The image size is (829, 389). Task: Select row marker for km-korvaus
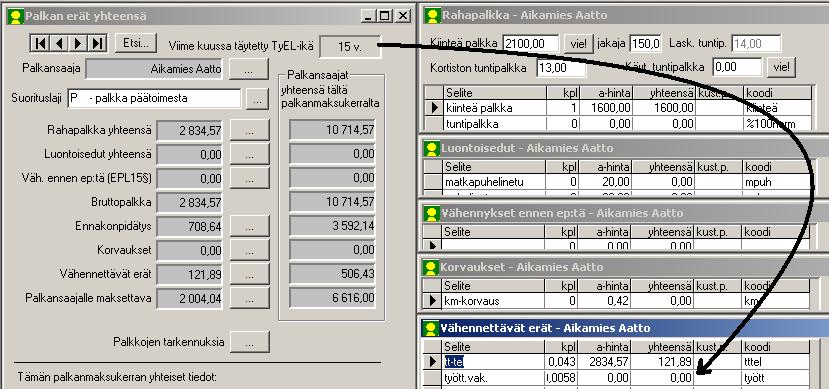click(434, 301)
